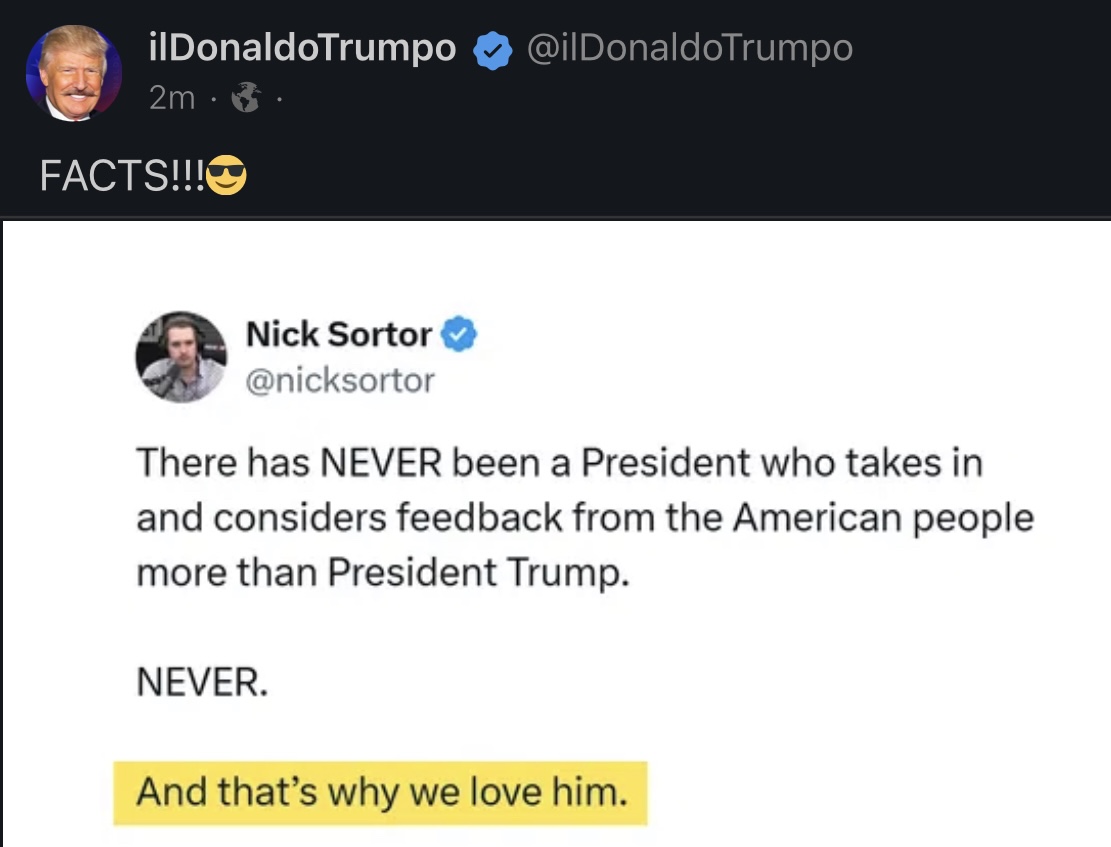The image size is (1111, 847).
Task: Click the small dot after the globe icon
Action: pos(277,98)
